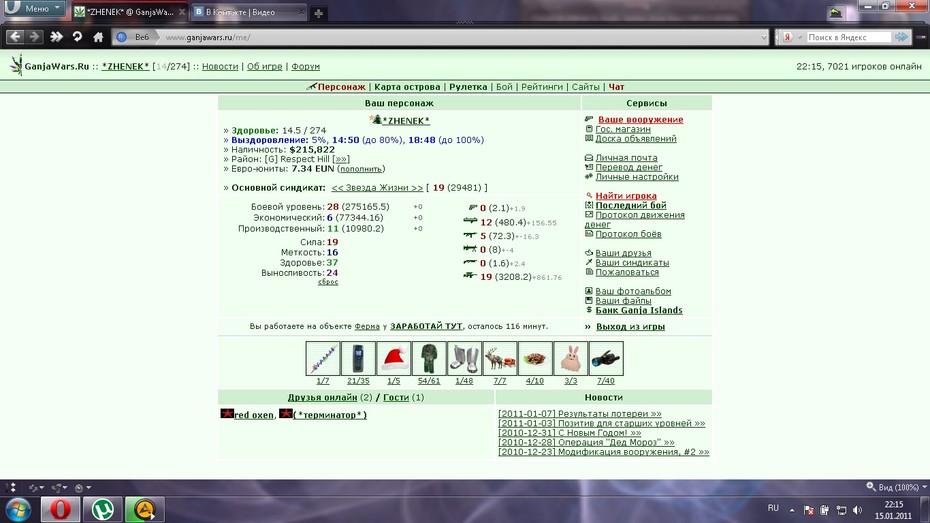Open Карта острова menu item
Screen dimensions: 930x523
(407, 87)
